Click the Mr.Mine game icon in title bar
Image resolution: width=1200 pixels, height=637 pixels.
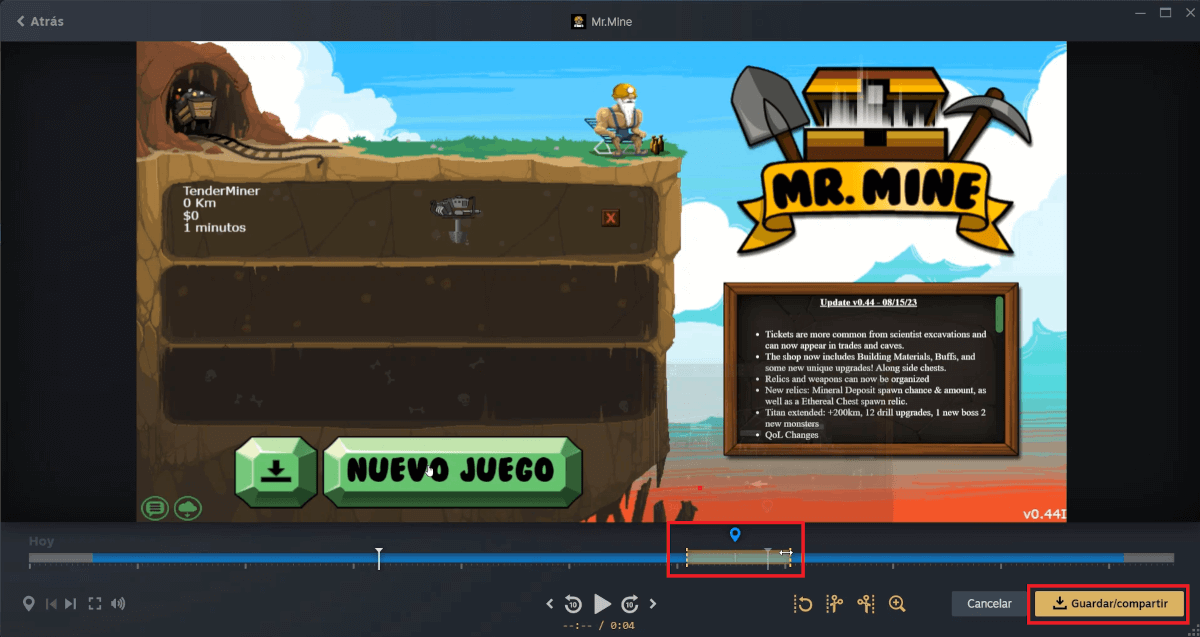point(578,21)
